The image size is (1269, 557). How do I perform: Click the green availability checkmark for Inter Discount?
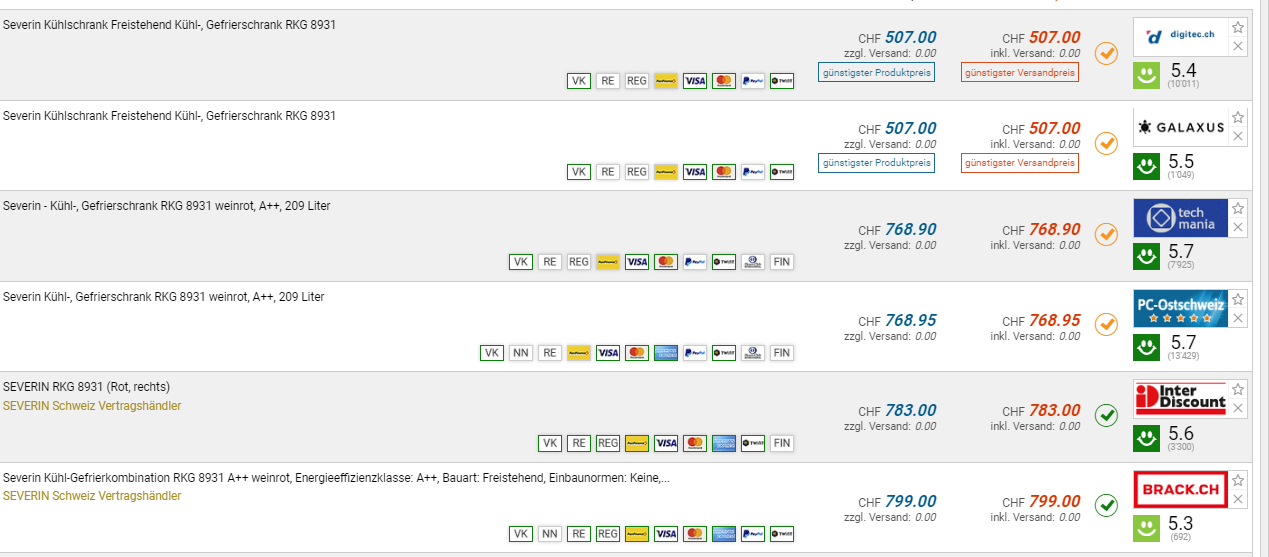pyautogui.click(x=1106, y=415)
